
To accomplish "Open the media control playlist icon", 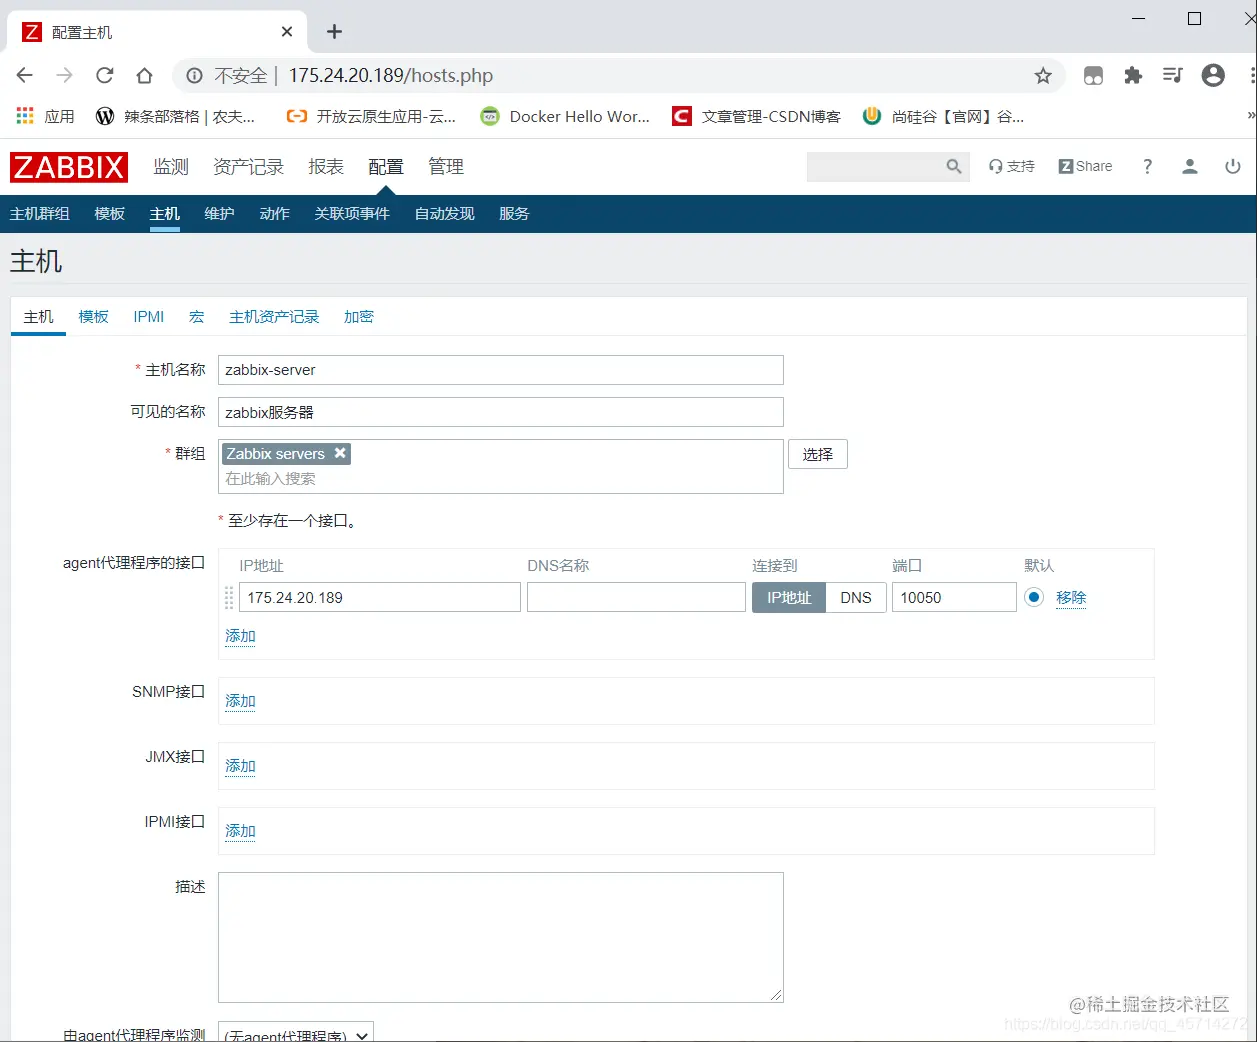I will (1173, 75).
